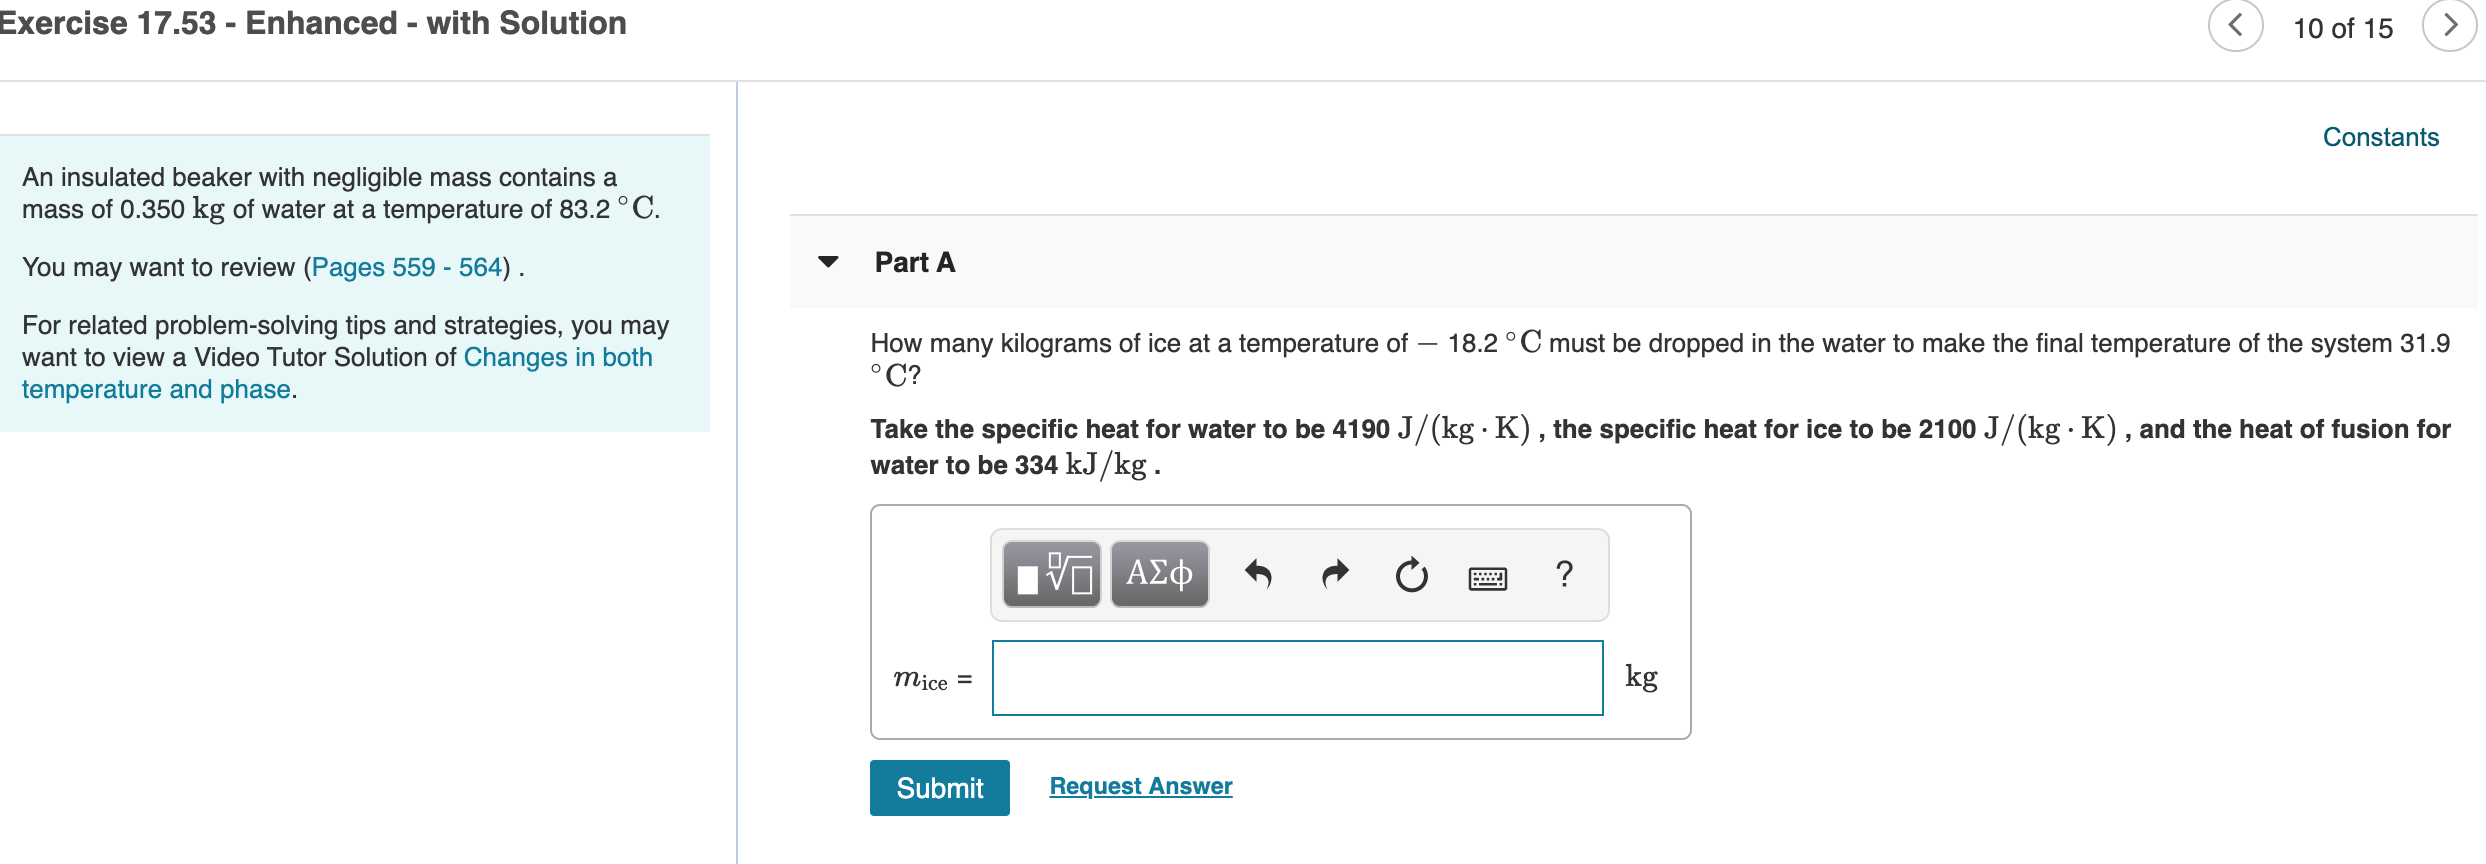Viewport: 2486px width, 864px height.
Task: Open the Changes in both temperature and phase video
Action: [x=557, y=357]
